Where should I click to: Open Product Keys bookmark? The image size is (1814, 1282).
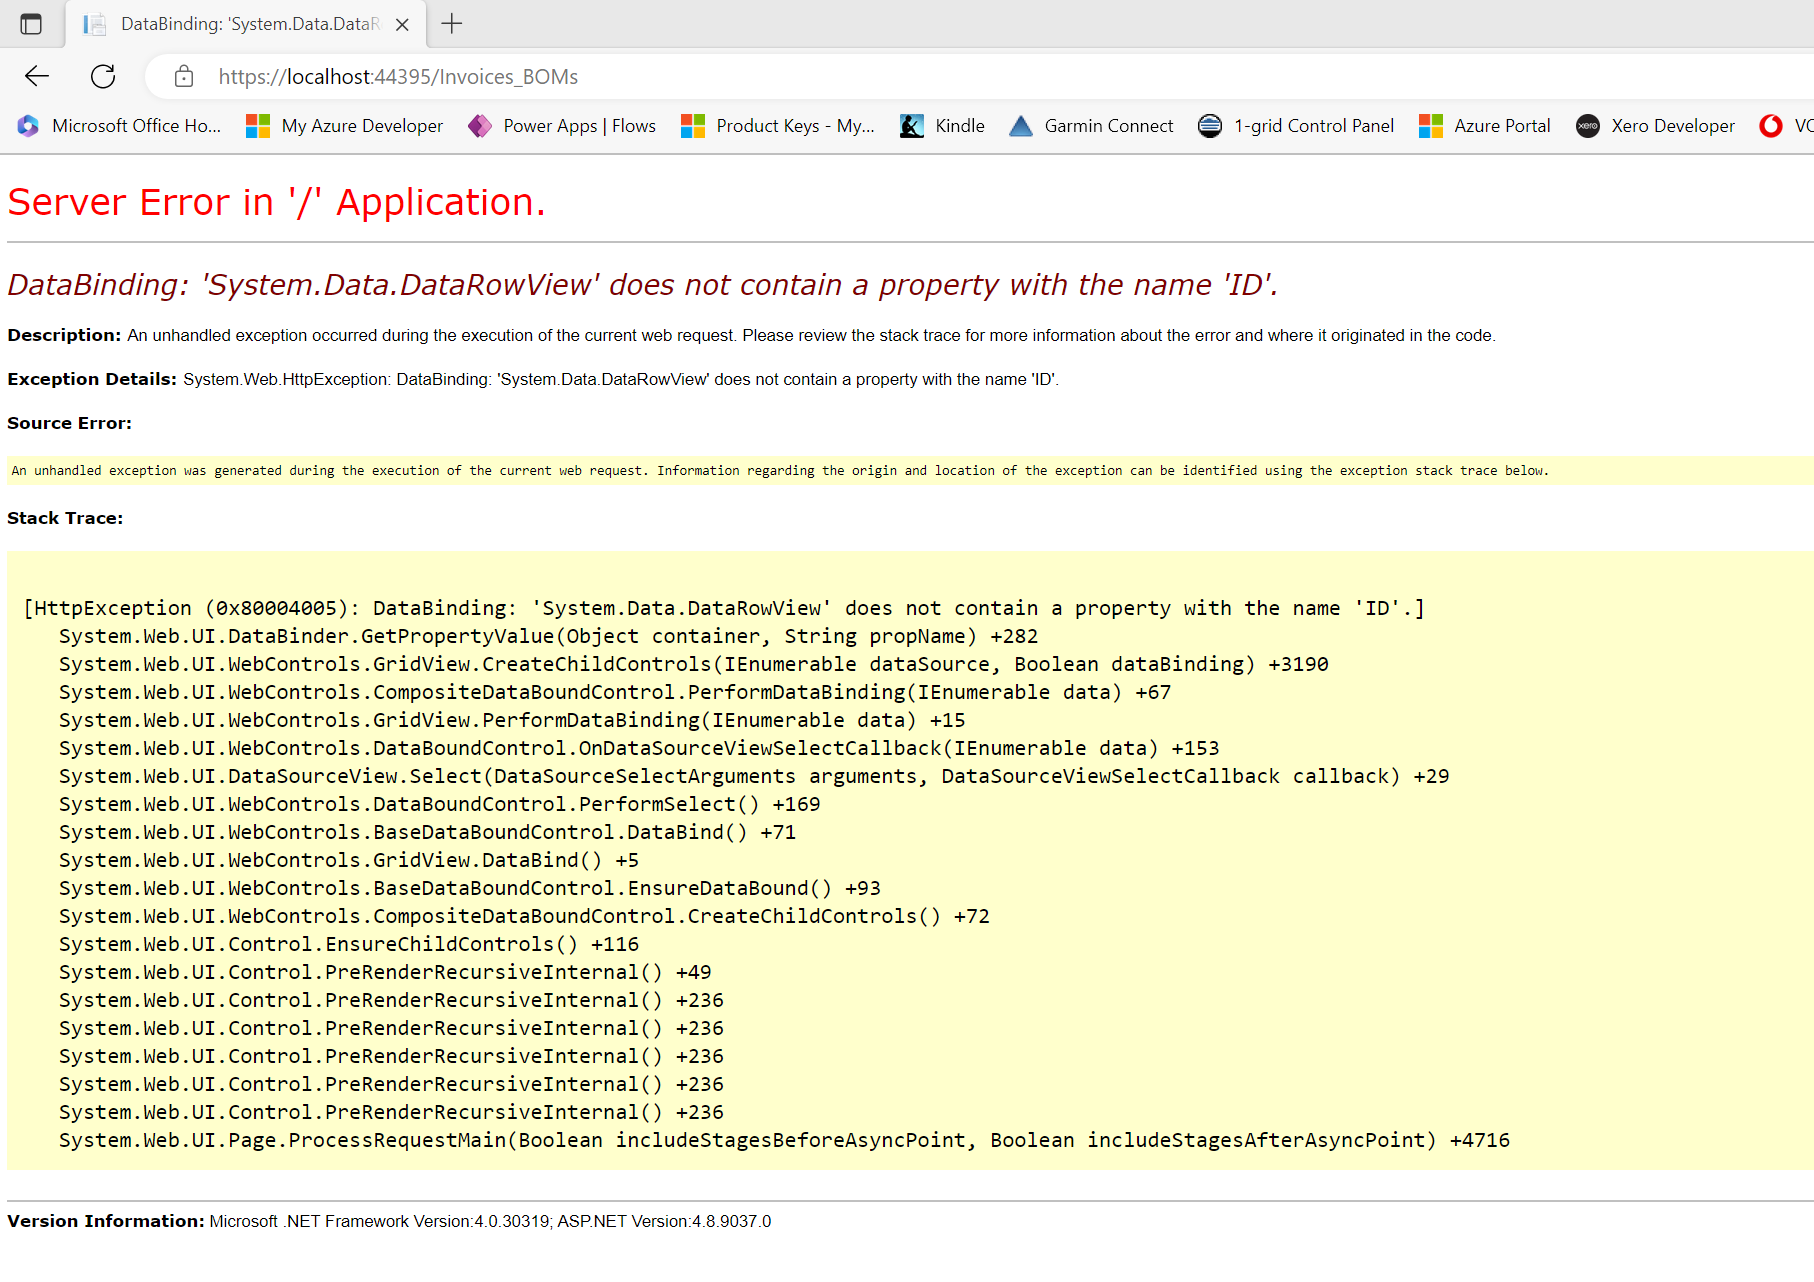(x=778, y=126)
